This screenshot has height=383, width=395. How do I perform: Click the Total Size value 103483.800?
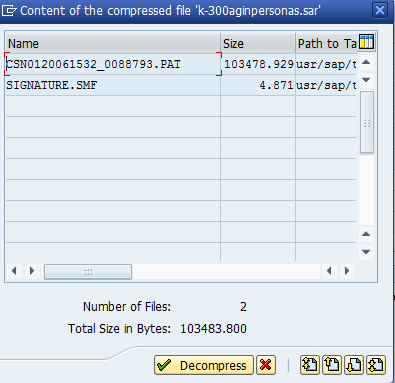[213, 329]
